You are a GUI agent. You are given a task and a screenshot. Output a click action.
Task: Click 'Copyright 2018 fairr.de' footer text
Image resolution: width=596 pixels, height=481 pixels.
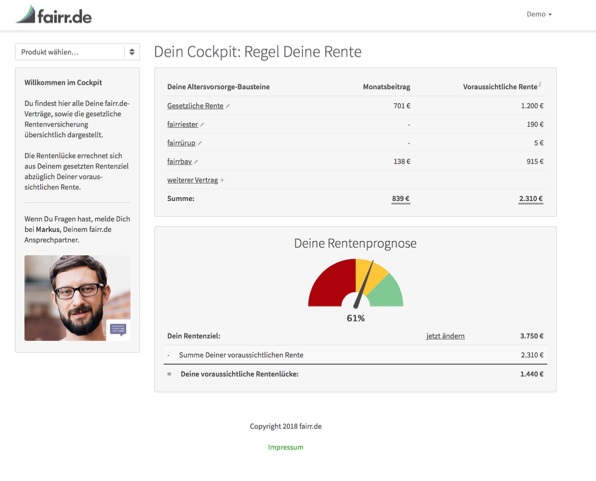pyautogui.click(x=286, y=426)
